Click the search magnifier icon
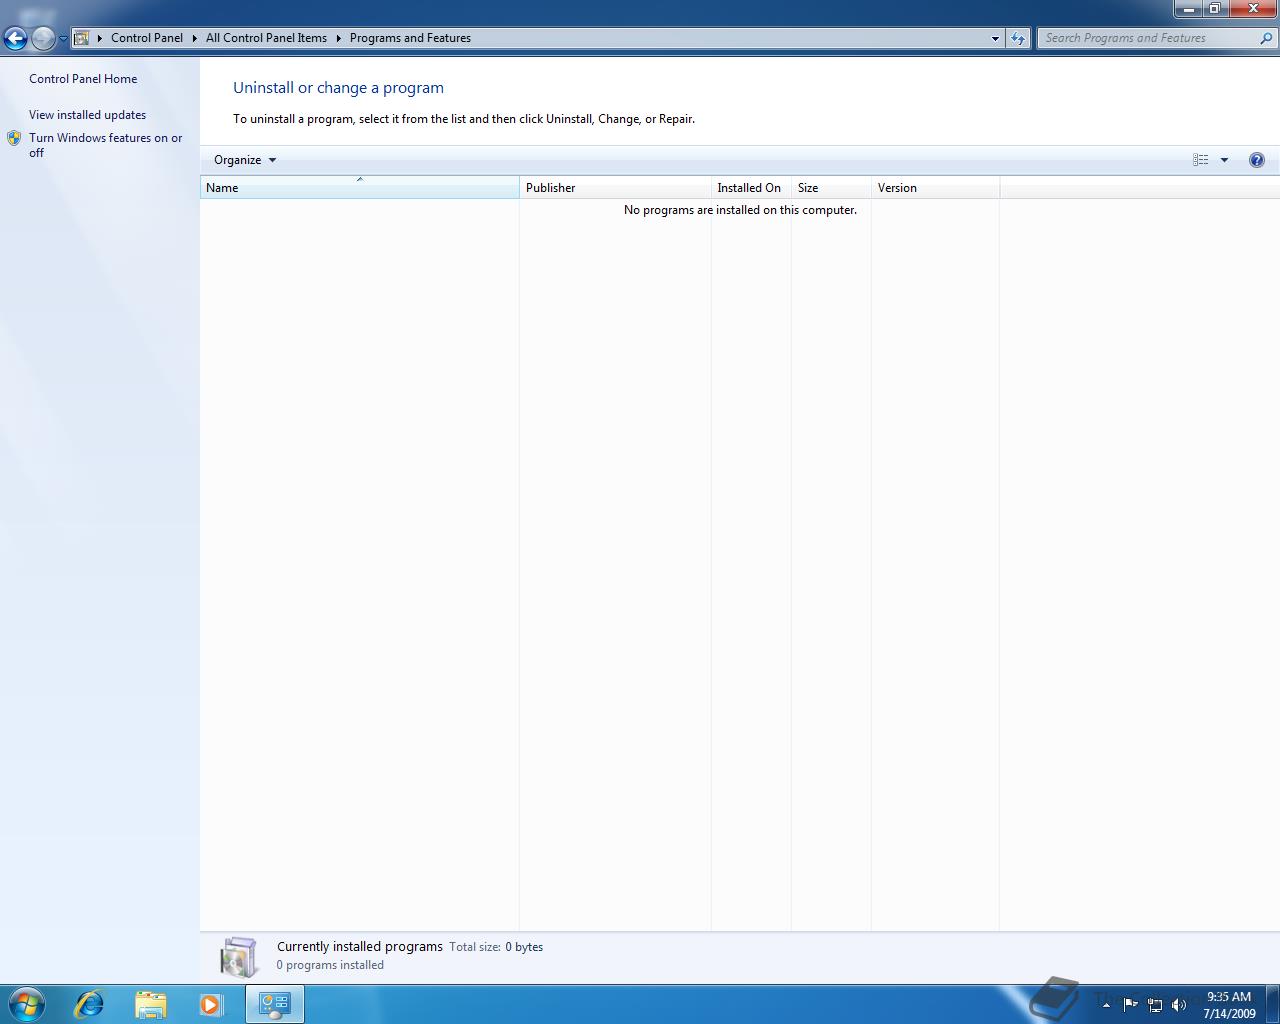The height and width of the screenshot is (1024, 1280). pos(1266,38)
